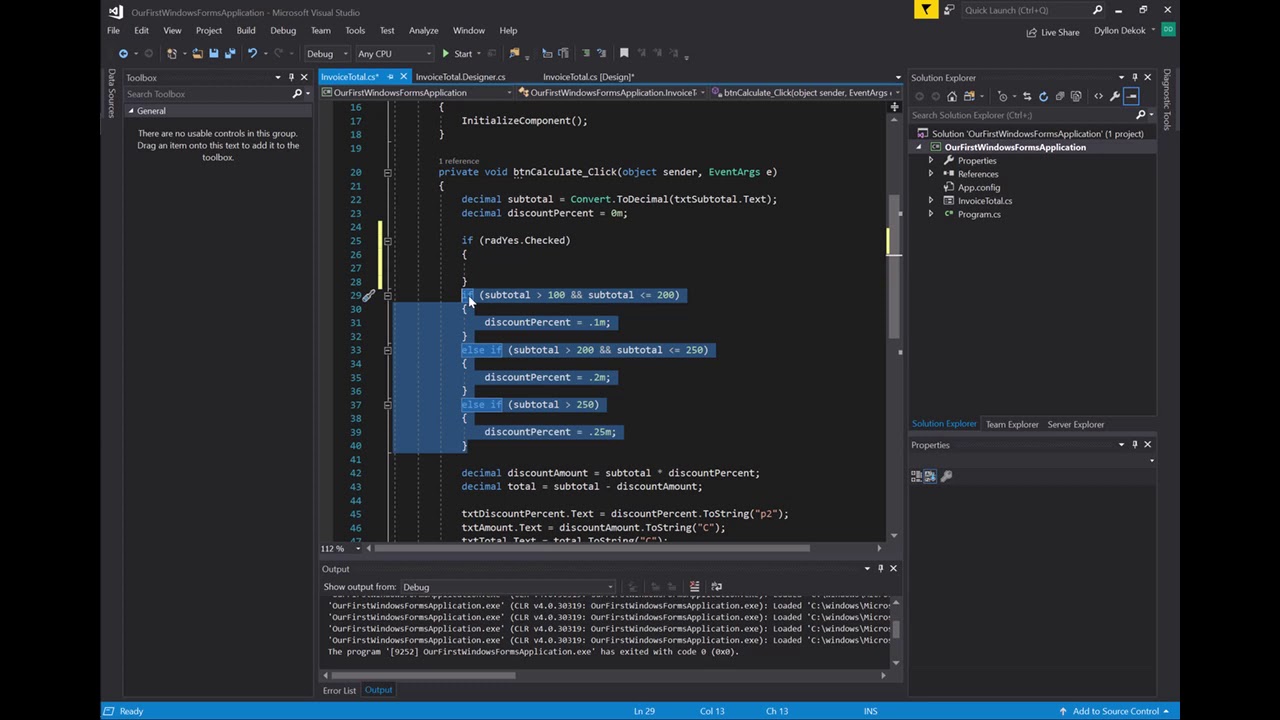The height and width of the screenshot is (720, 1280).
Task: Click the Open File folder icon in toolbar
Action: coord(197,53)
